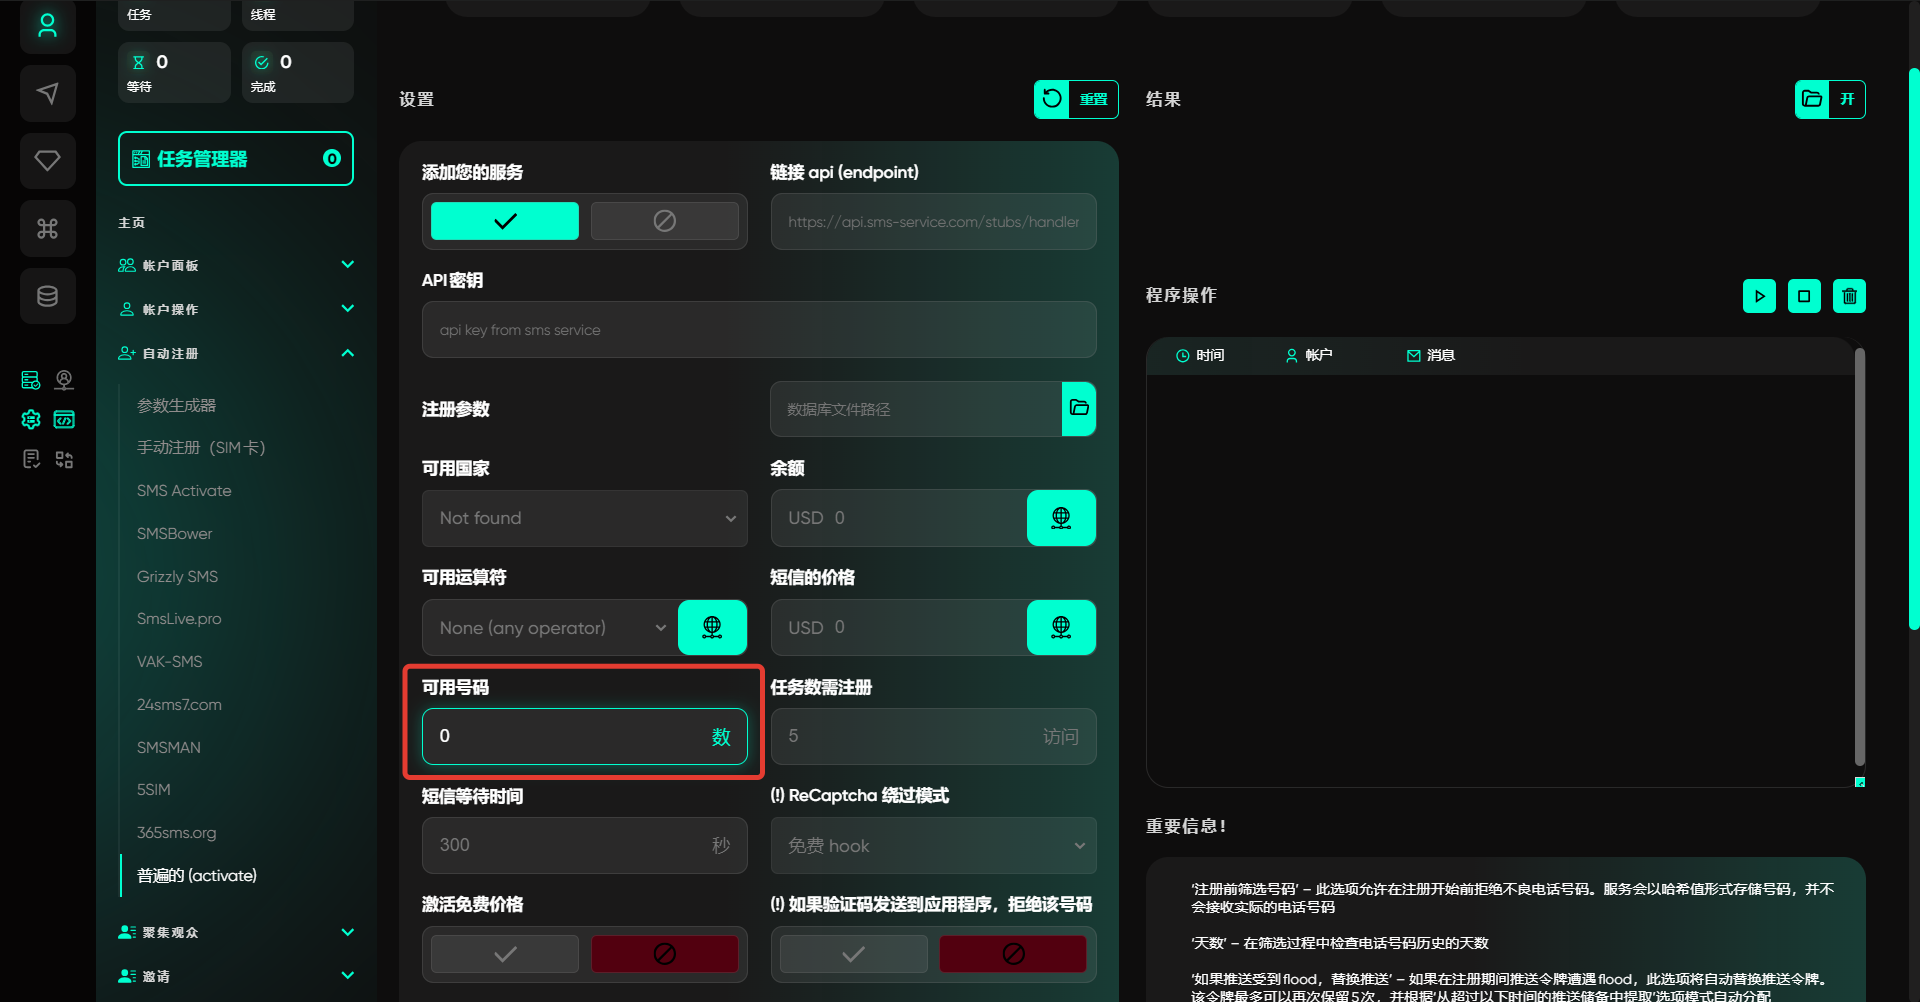Screen dimensions: 1920x1002
Task: Click the play button in 程序操作
Action: click(1759, 296)
